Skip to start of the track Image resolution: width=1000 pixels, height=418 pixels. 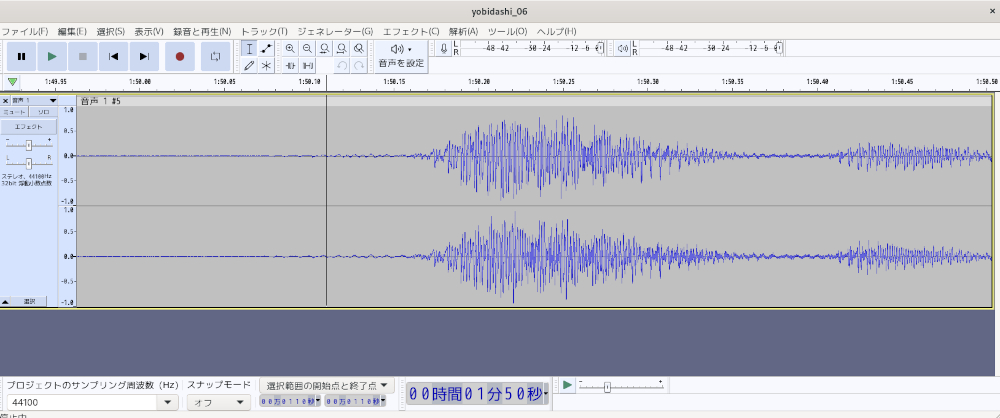pyautogui.click(x=114, y=57)
